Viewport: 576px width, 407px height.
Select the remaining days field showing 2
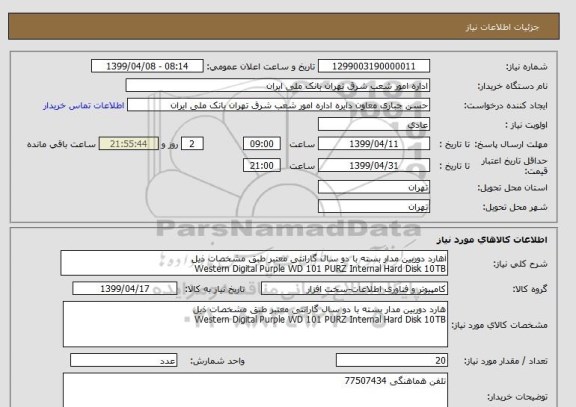[x=192, y=144]
